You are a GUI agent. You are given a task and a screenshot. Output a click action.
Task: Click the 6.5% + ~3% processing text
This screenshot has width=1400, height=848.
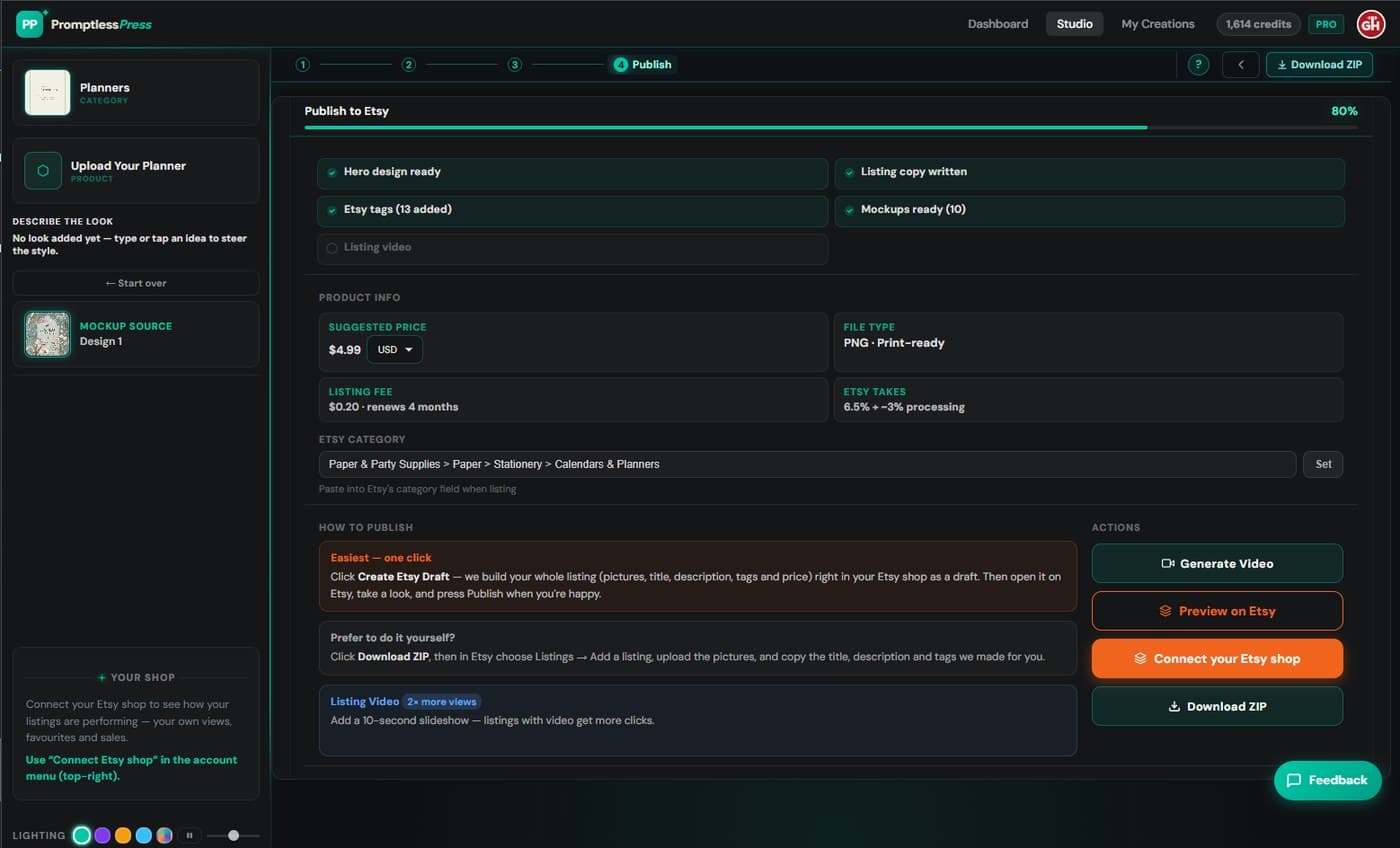(x=904, y=407)
